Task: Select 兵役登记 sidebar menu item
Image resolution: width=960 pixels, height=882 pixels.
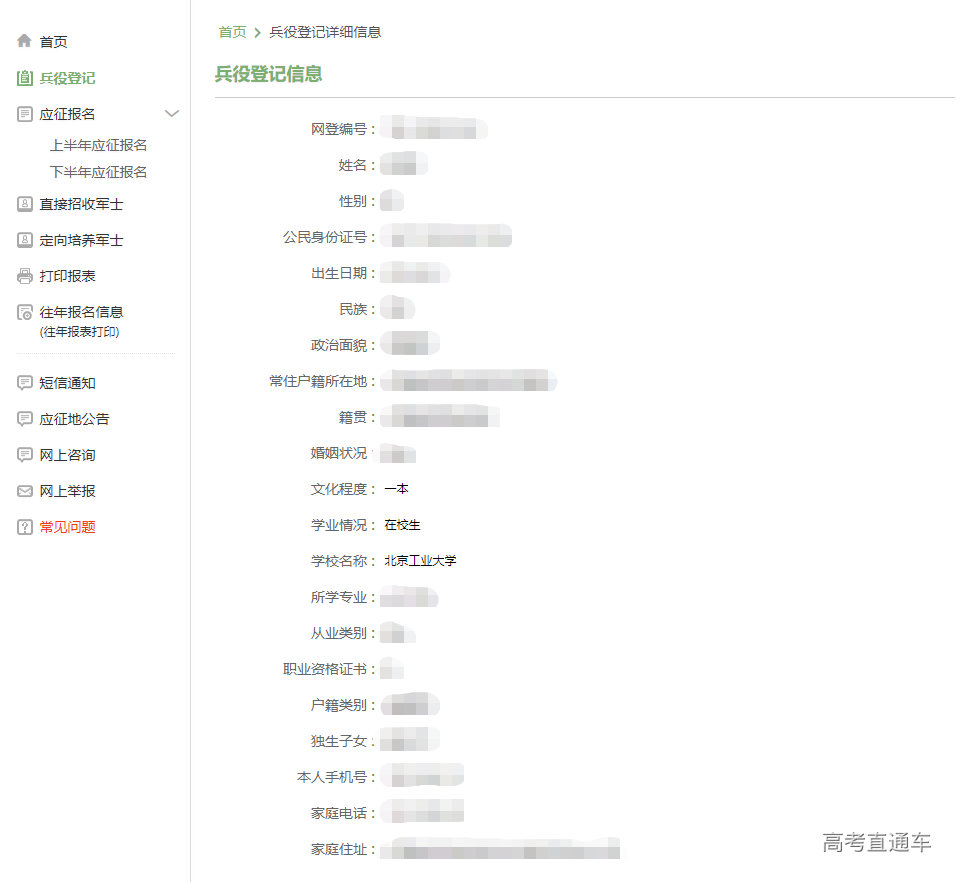Action: [67, 78]
